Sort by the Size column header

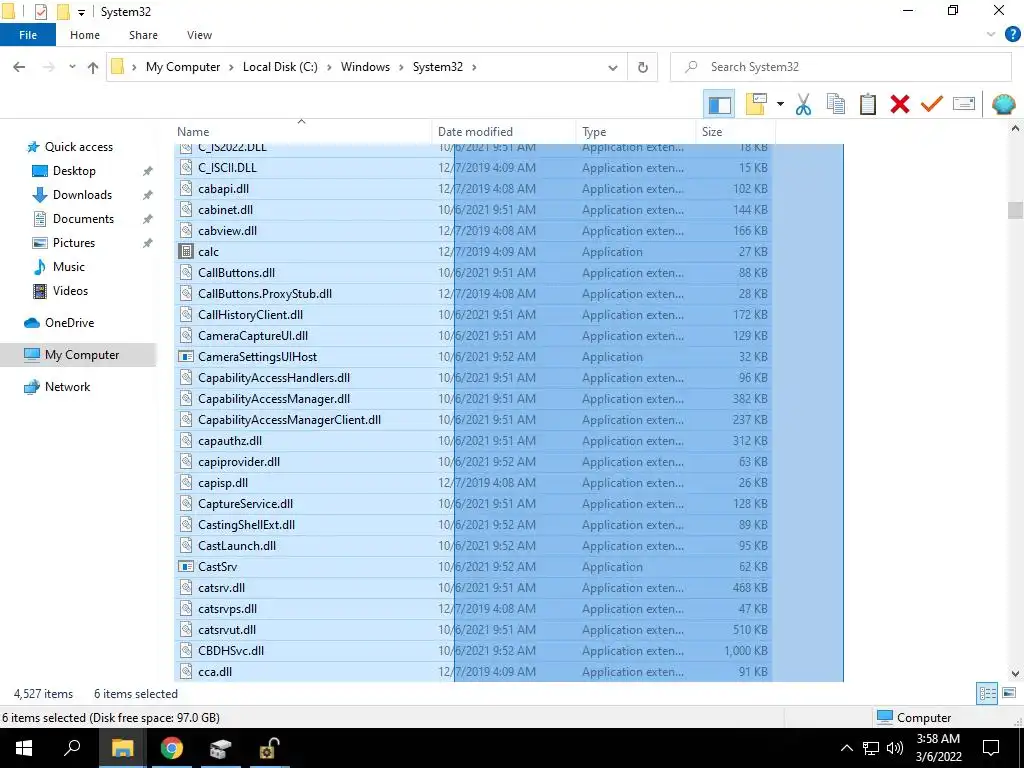[736, 131]
